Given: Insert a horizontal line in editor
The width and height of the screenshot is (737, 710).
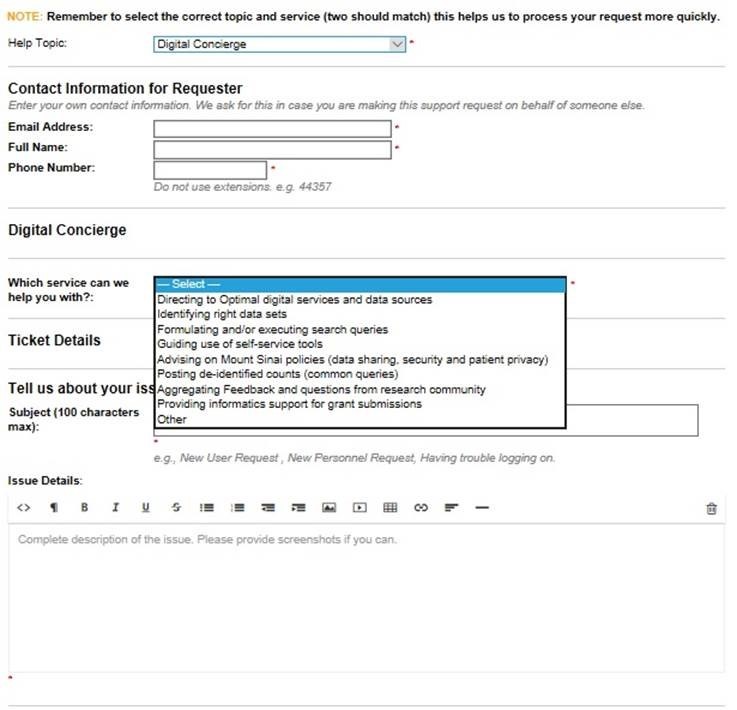Looking at the screenshot, I should pyautogui.click(x=482, y=508).
